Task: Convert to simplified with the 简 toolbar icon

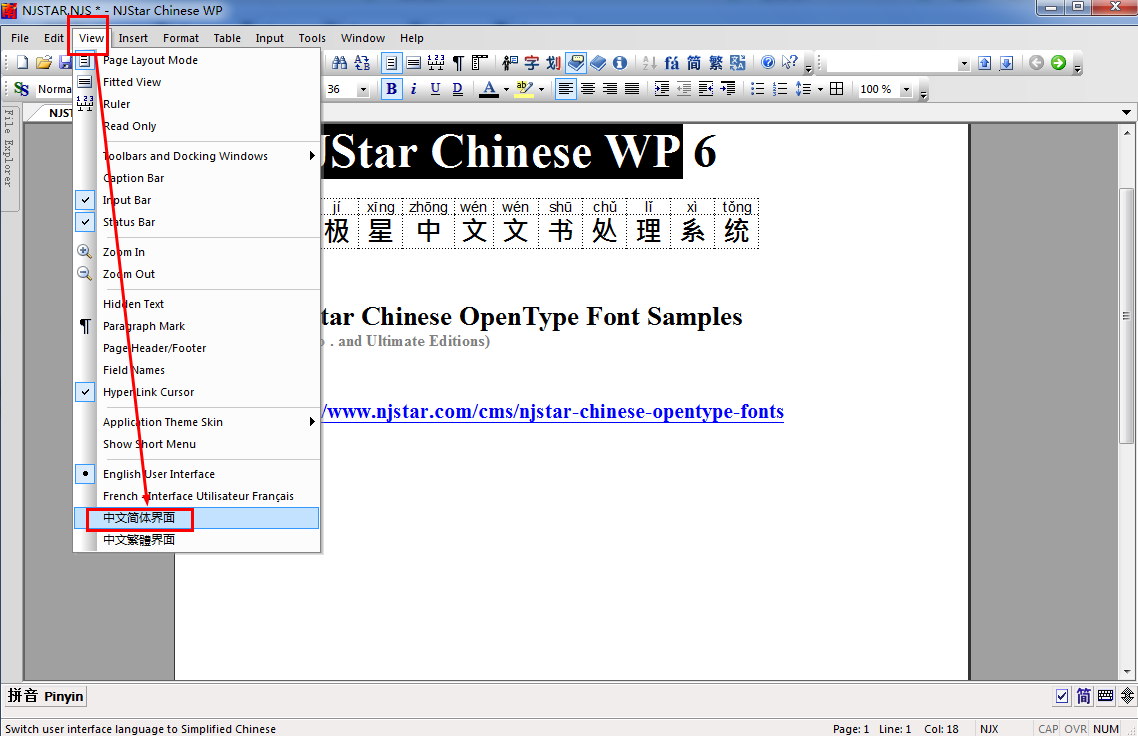Action: 694,63
